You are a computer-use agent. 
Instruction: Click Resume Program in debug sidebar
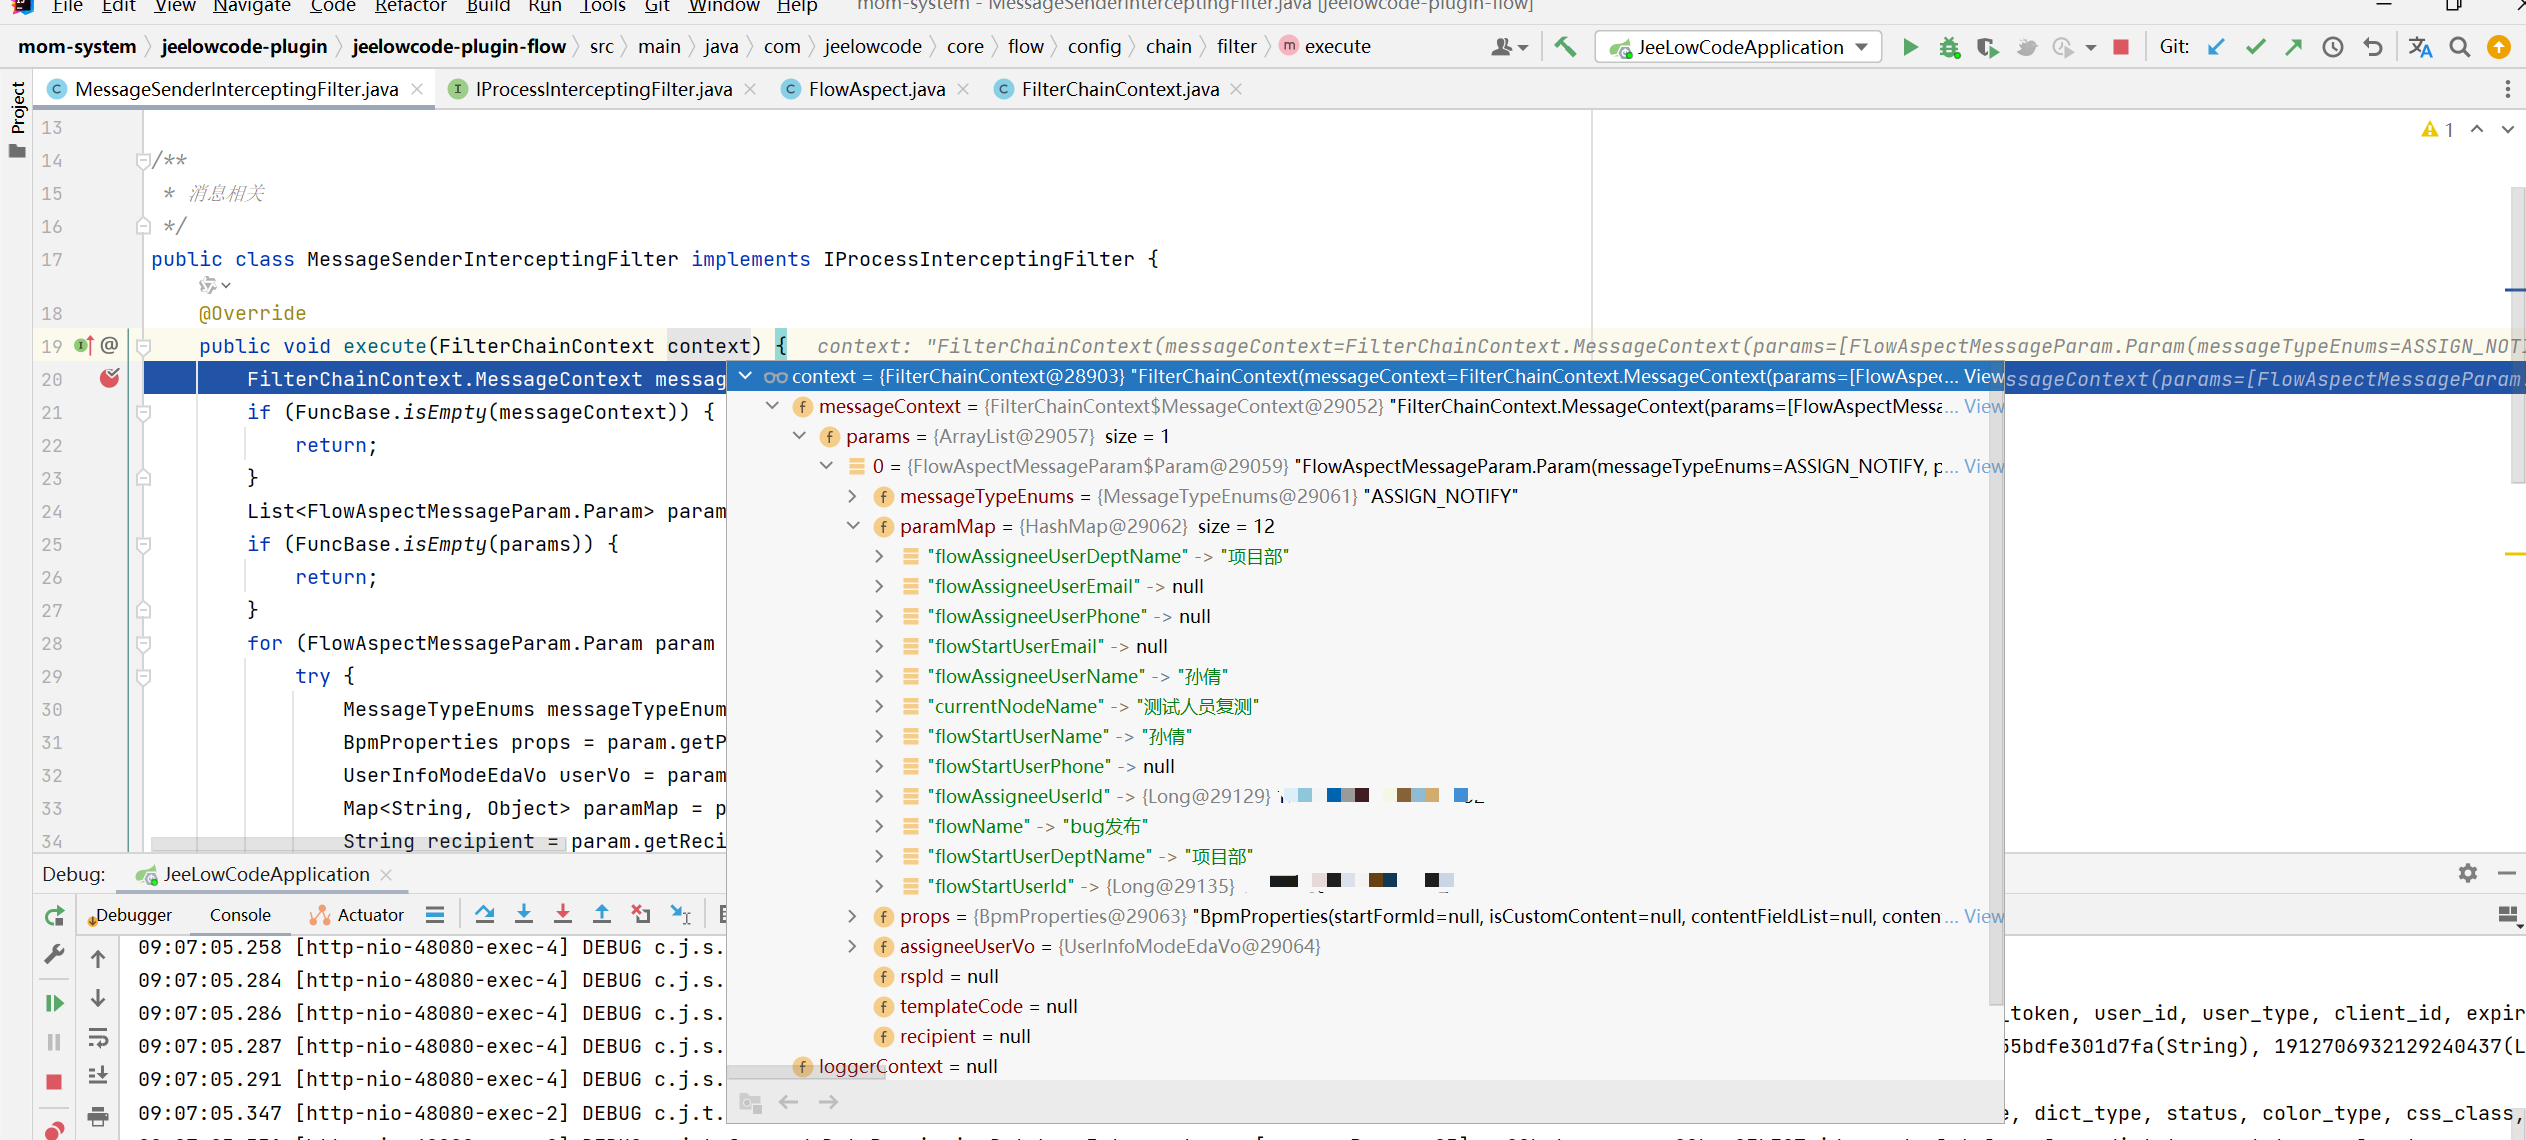54,1003
